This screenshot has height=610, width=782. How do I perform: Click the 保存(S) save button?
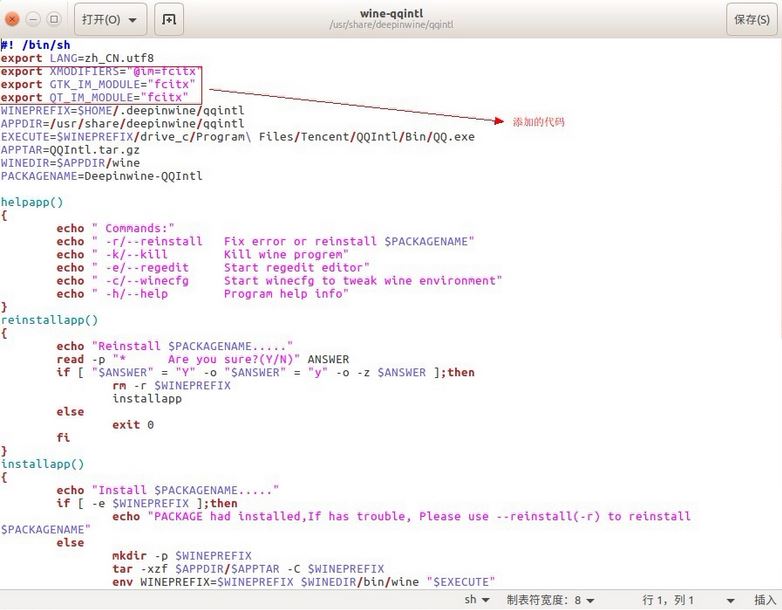752,19
